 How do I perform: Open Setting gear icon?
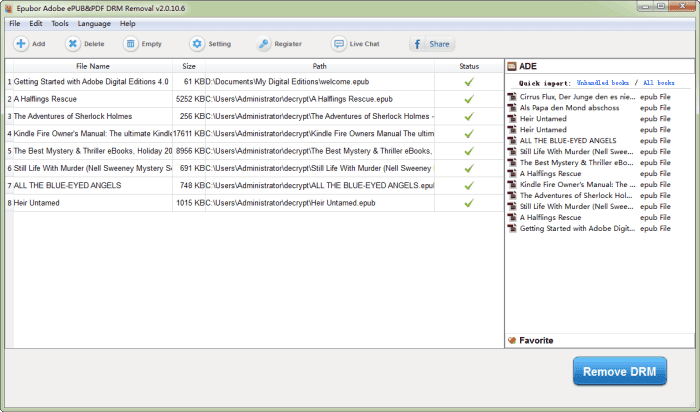pos(197,44)
